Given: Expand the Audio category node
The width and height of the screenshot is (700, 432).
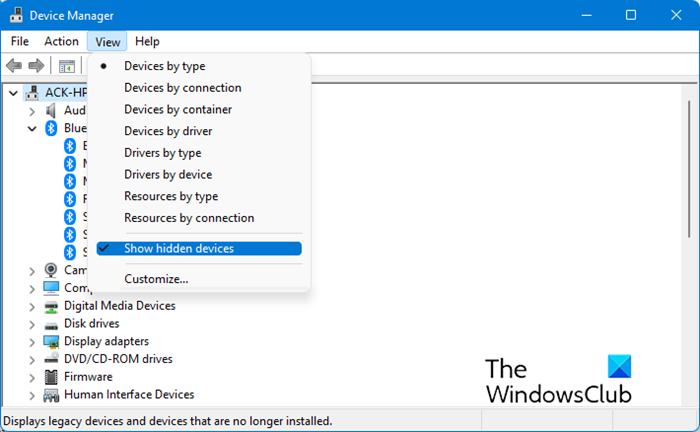Looking at the screenshot, I should click(32, 111).
